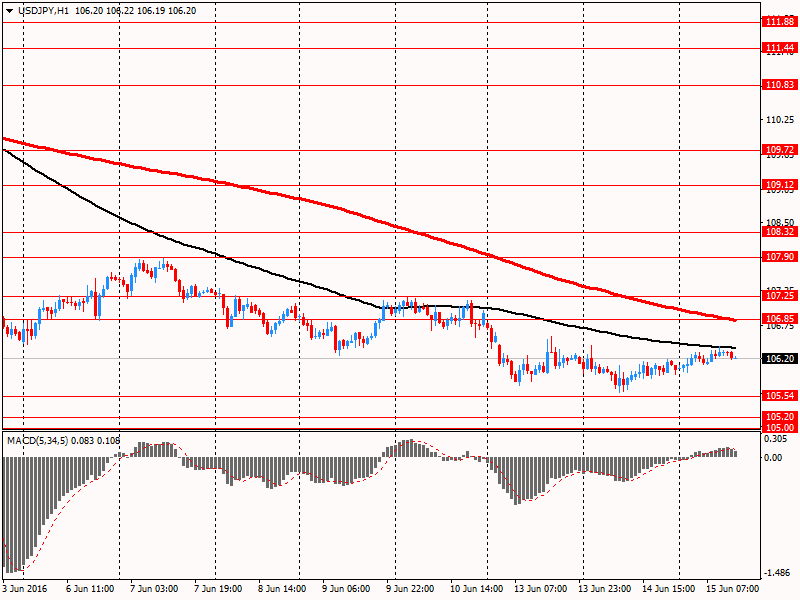This screenshot has width=800, height=600.
Task: Select the 105.54 price level label
Action: [x=780, y=395]
